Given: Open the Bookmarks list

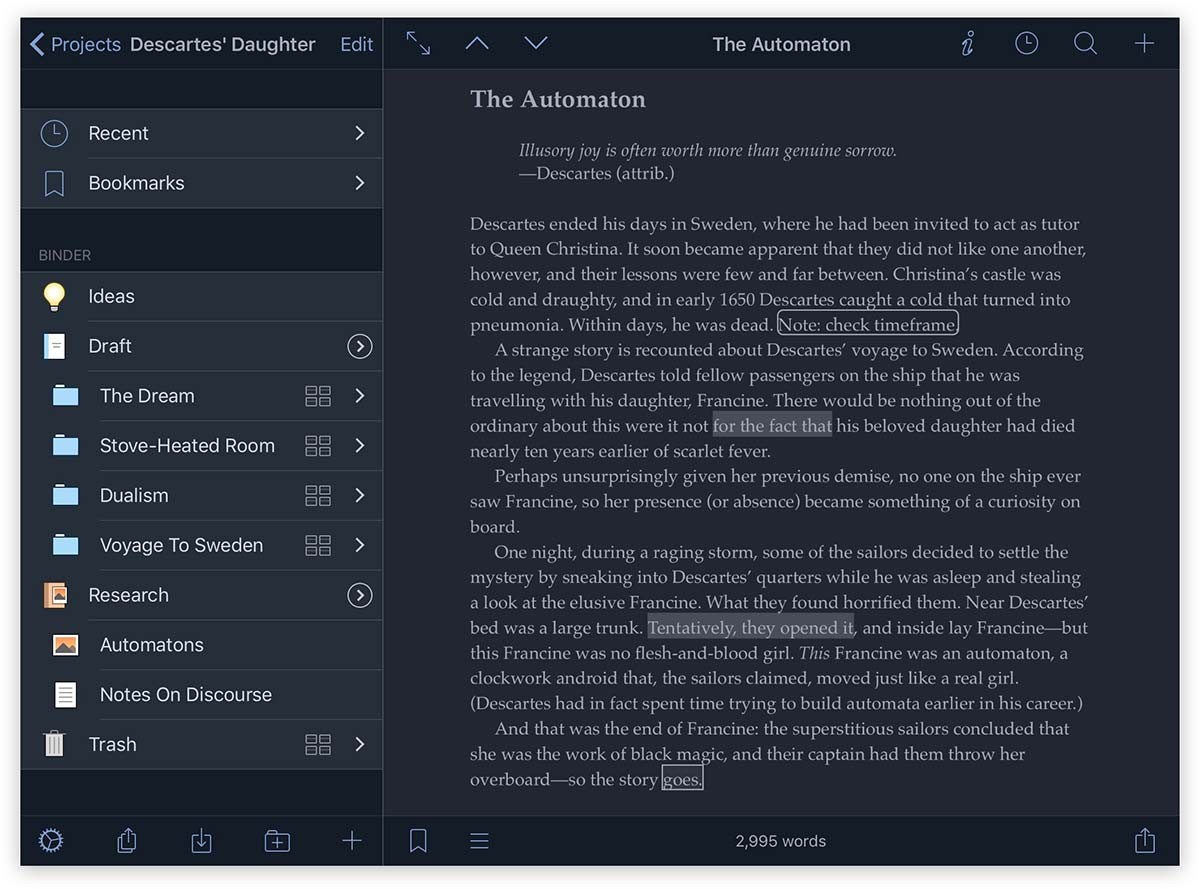Looking at the screenshot, I should pyautogui.click(x=201, y=183).
